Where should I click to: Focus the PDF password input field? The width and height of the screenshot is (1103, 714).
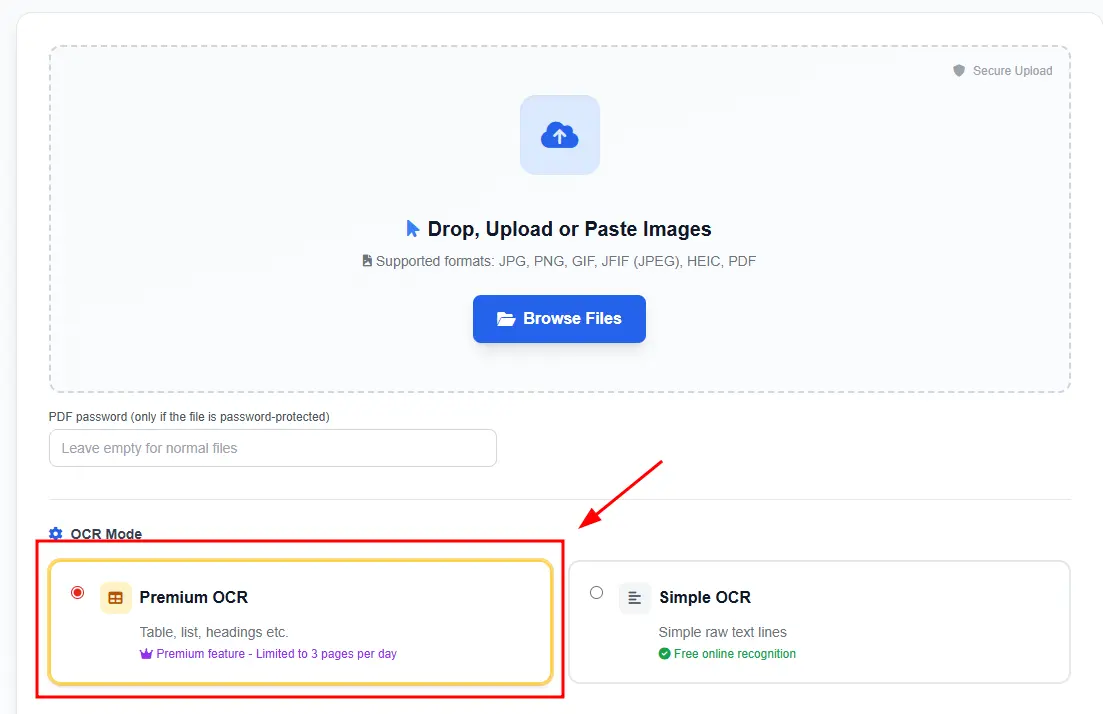click(x=272, y=448)
